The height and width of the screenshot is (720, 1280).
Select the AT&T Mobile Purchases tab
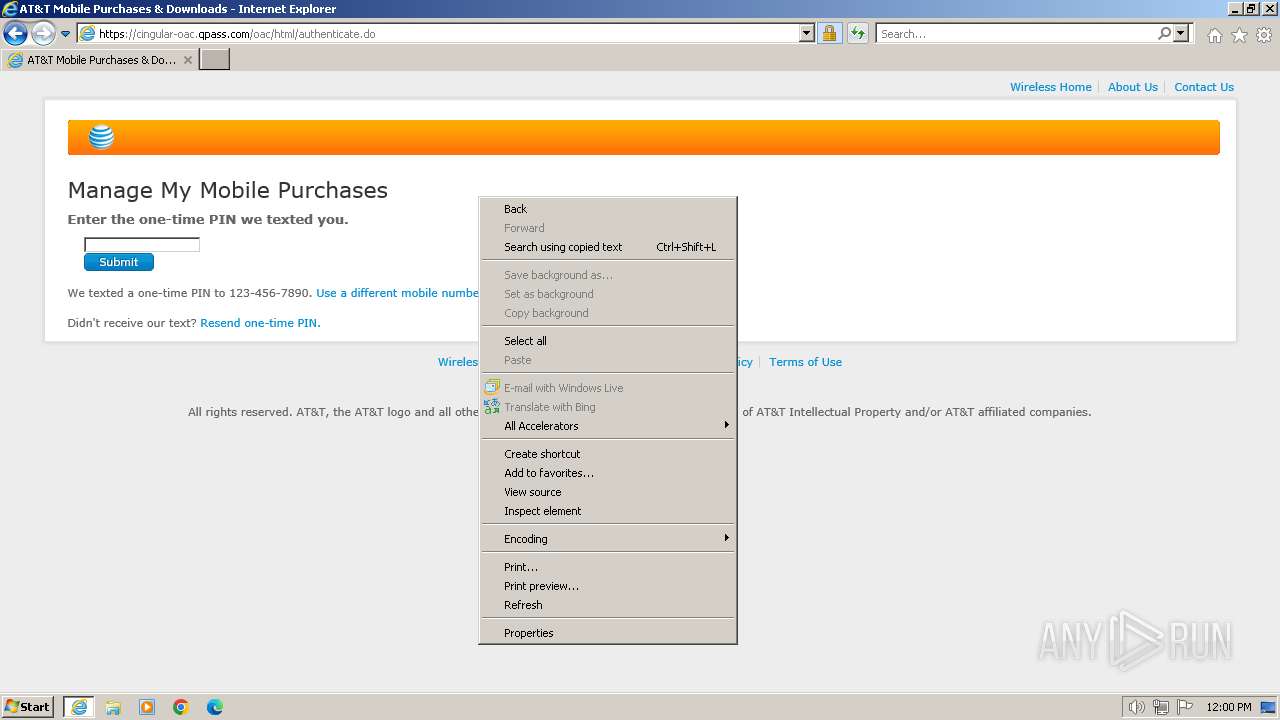[100, 60]
